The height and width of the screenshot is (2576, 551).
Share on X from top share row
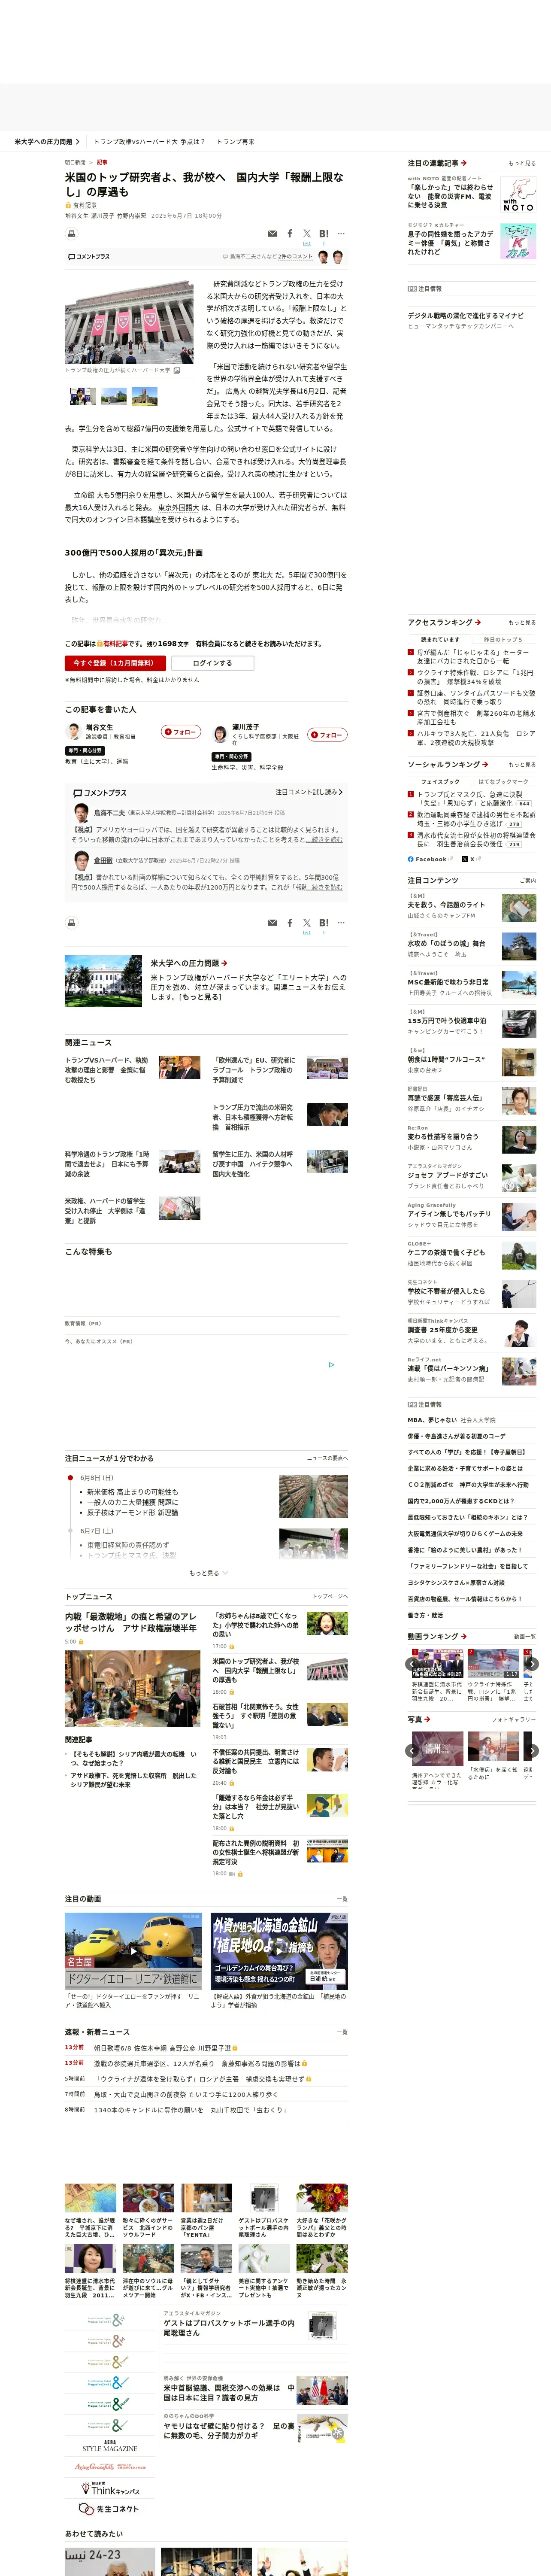[307, 234]
